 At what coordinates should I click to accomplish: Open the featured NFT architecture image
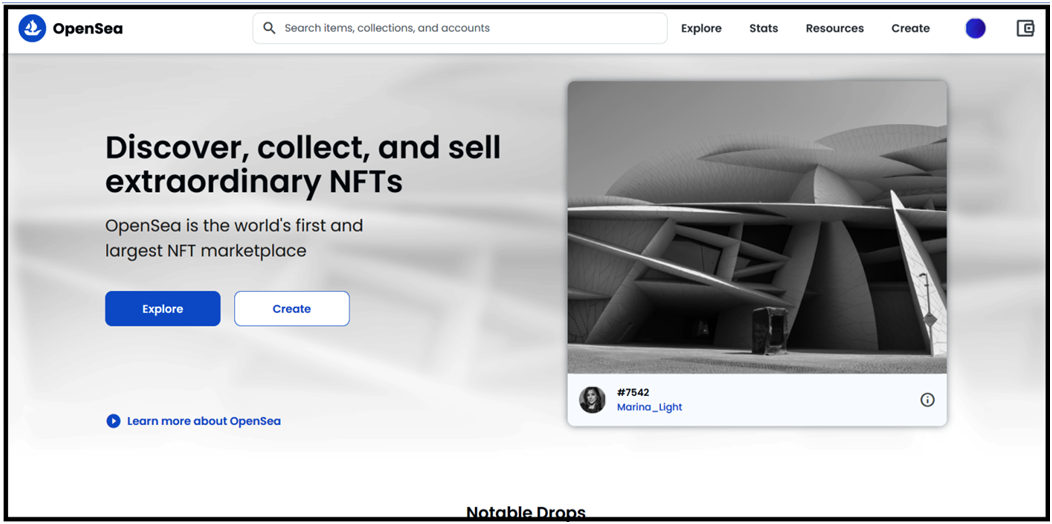757,227
